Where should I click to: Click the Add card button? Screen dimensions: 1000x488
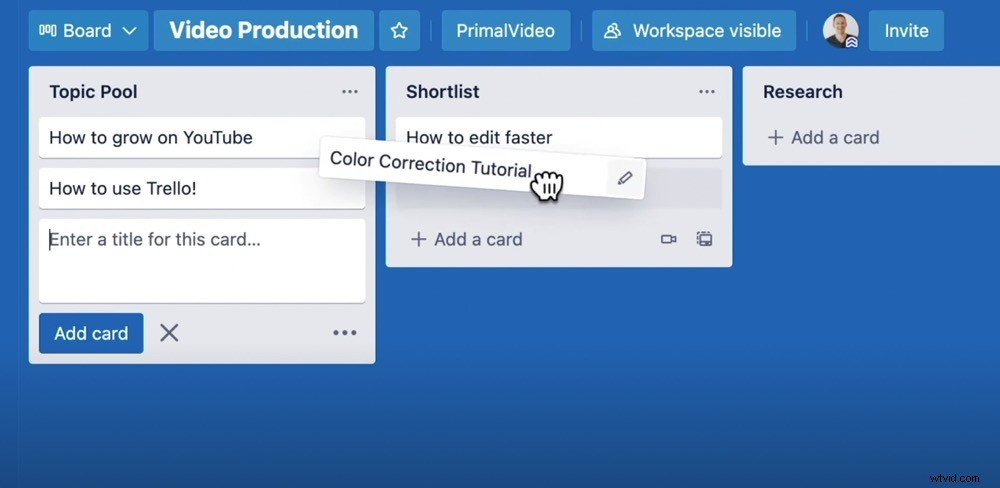91,333
